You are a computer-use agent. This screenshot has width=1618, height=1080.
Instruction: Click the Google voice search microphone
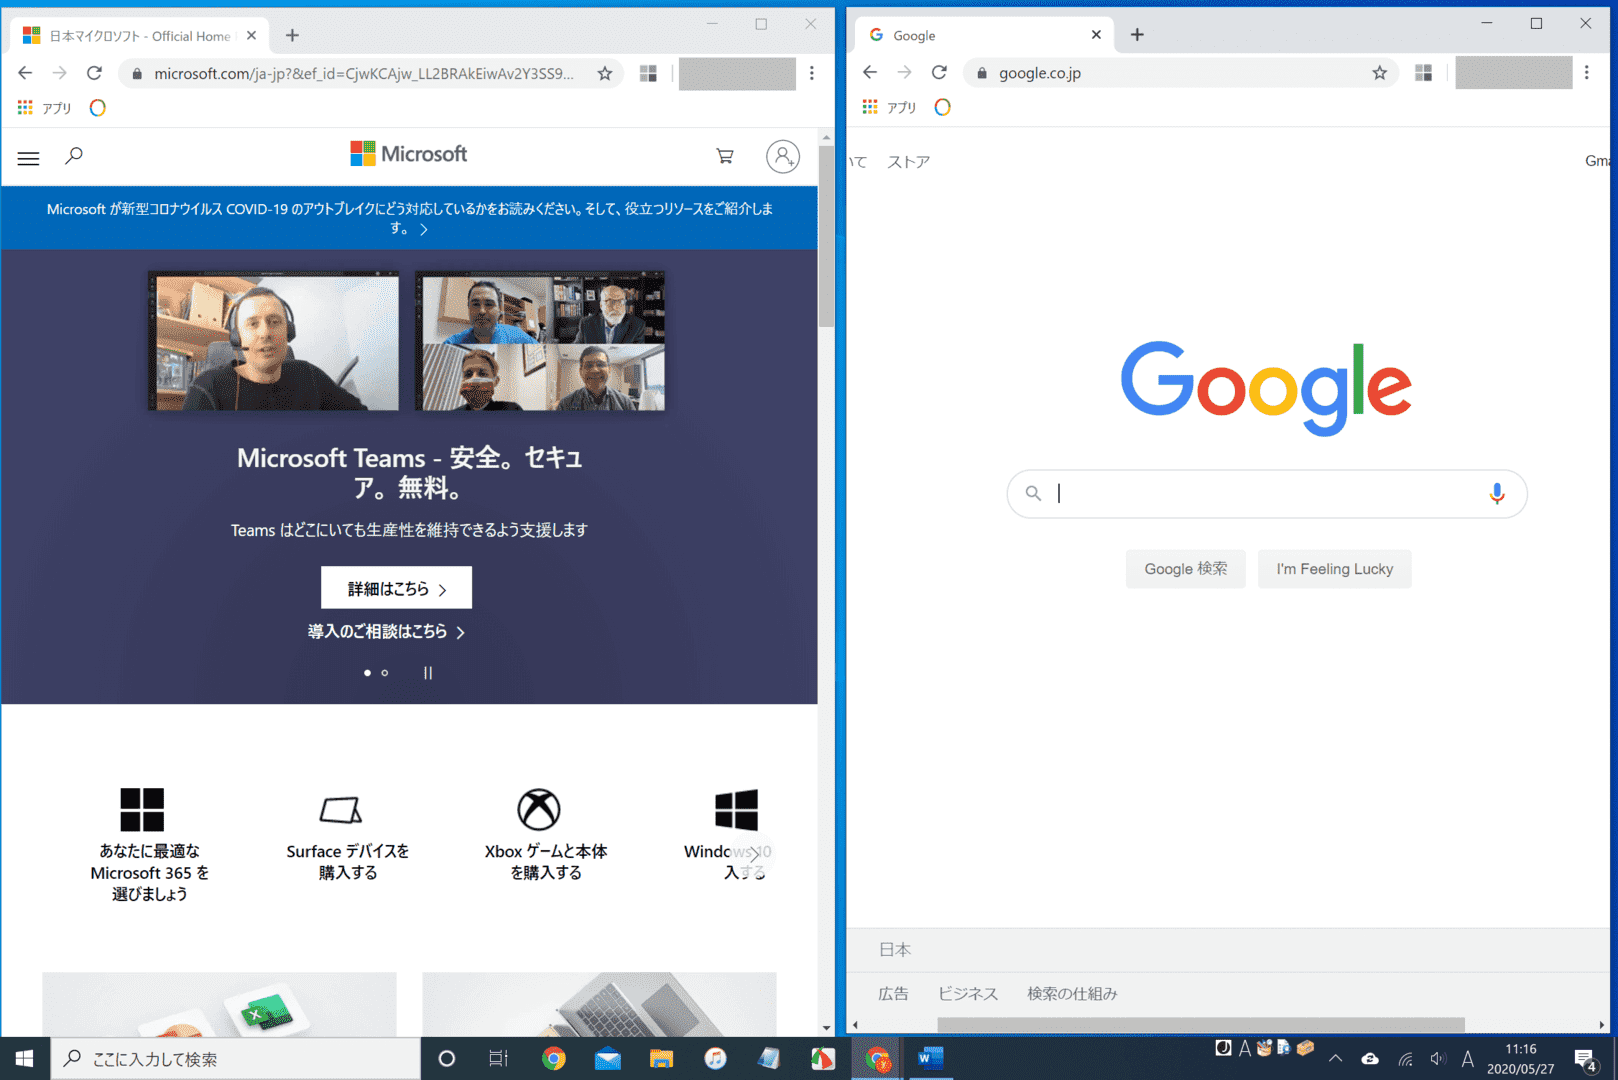tap(1497, 493)
